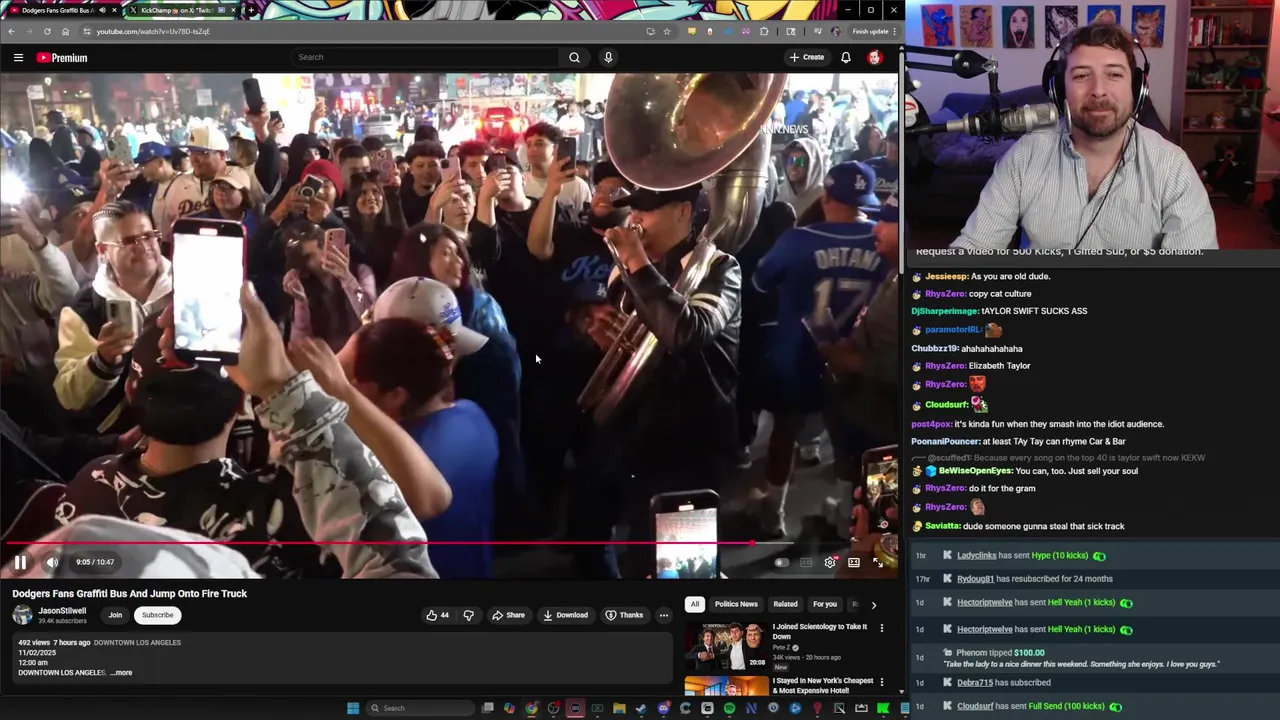The height and width of the screenshot is (720, 1280).
Task: Click taskbar Search box
Action: 420,708
